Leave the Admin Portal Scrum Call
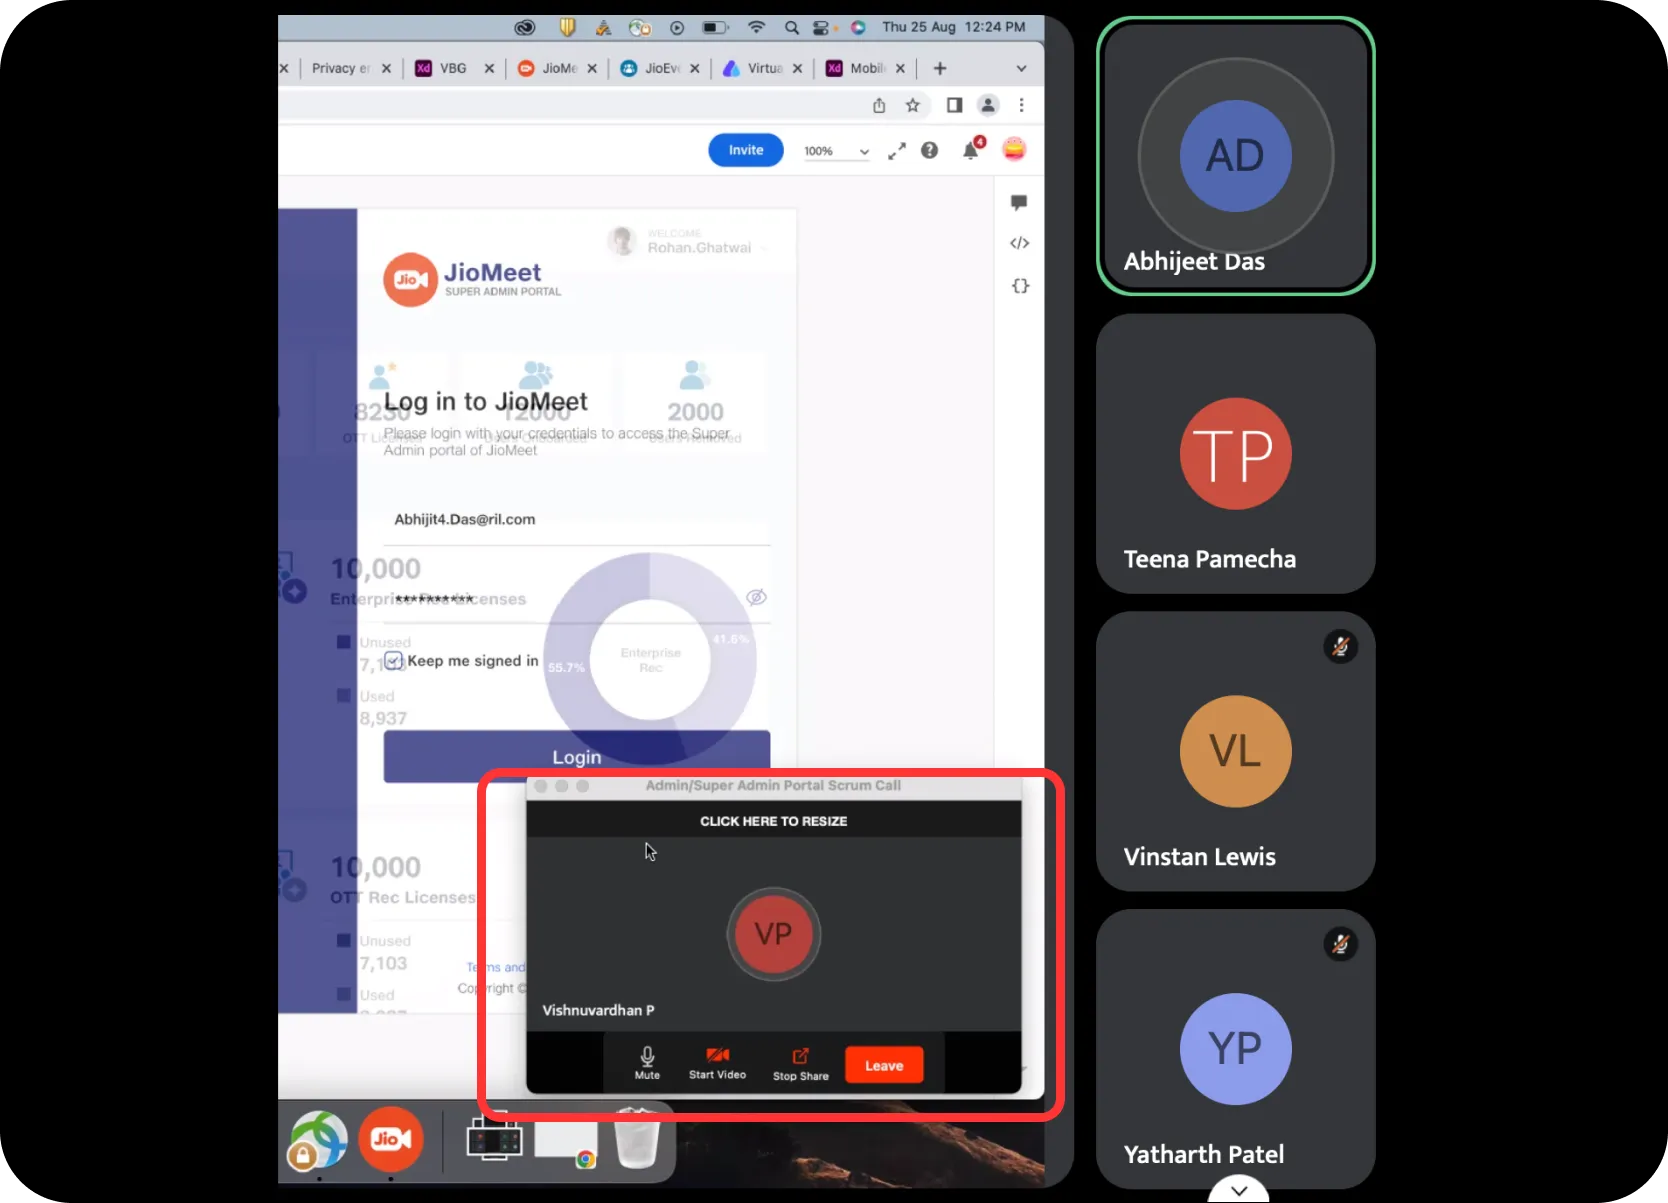Image resolution: width=1668 pixels, height=1203 pixels. (x=884, y=1065)
